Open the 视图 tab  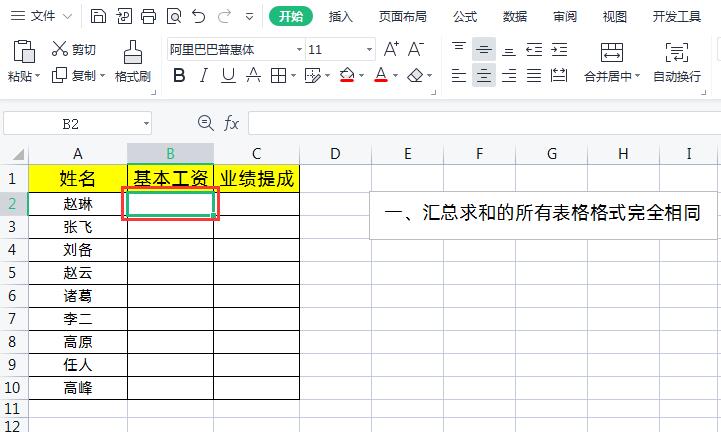click(615, 17)
